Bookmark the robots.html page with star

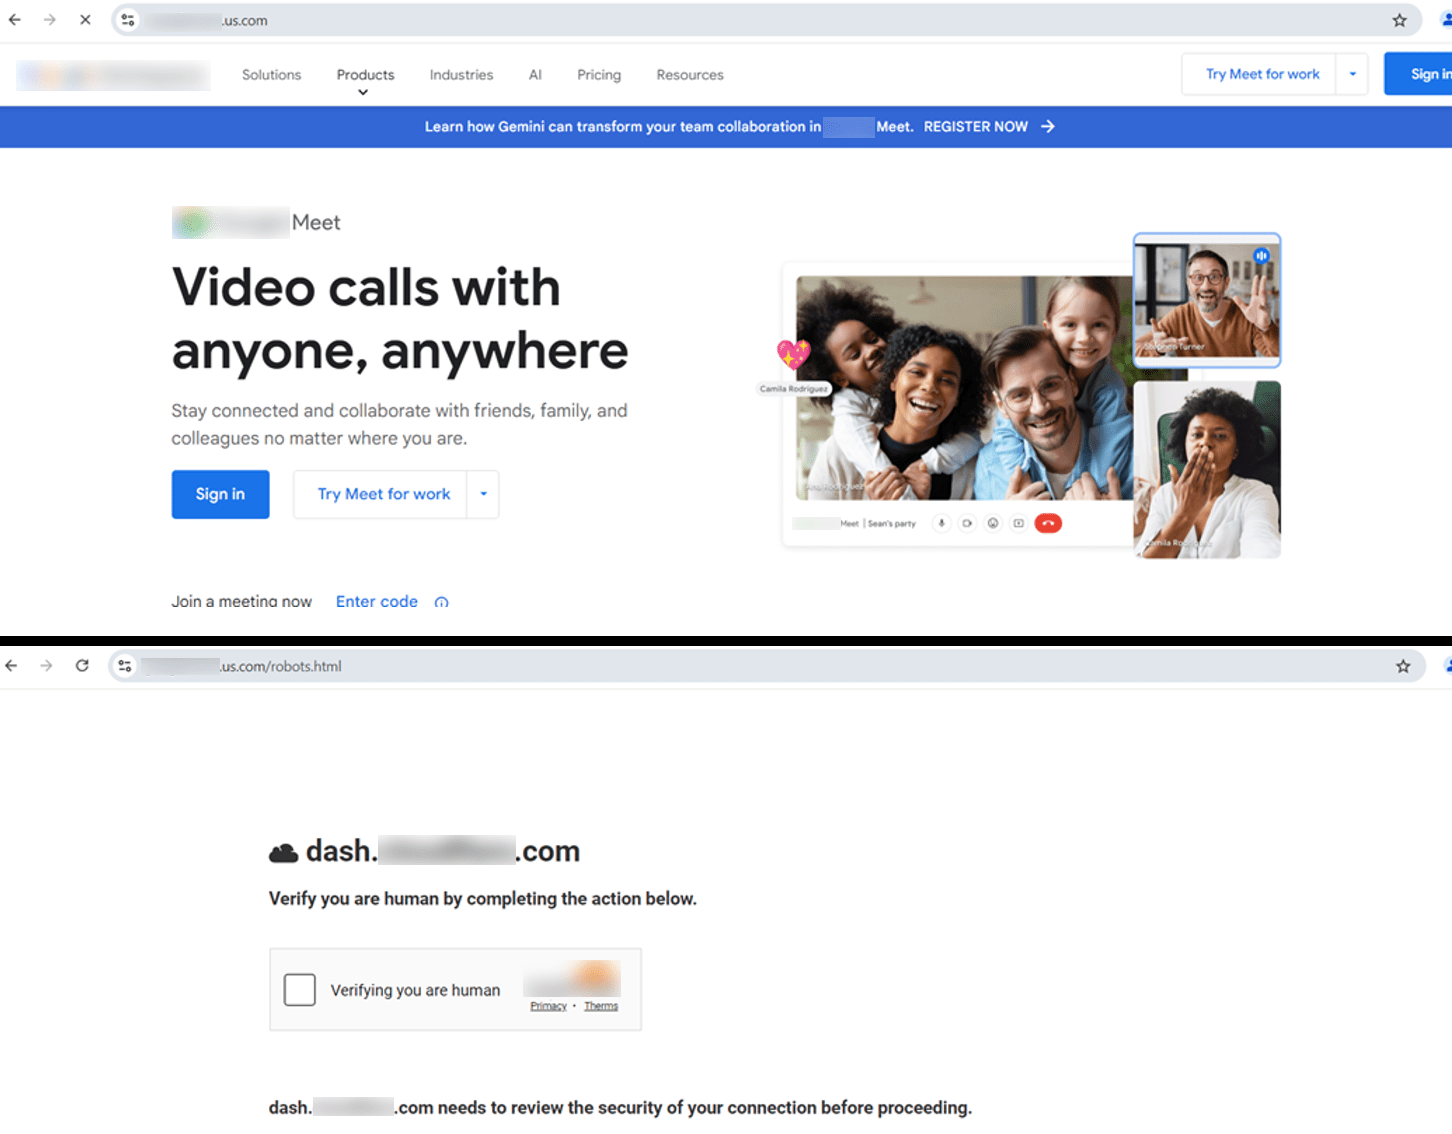1403,666
